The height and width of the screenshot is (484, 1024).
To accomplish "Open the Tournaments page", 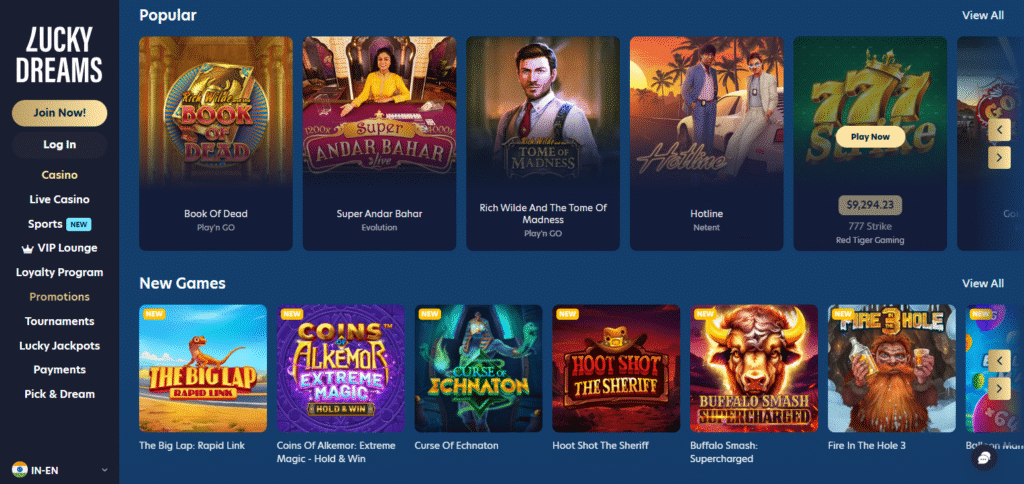I will click(59, 321).
